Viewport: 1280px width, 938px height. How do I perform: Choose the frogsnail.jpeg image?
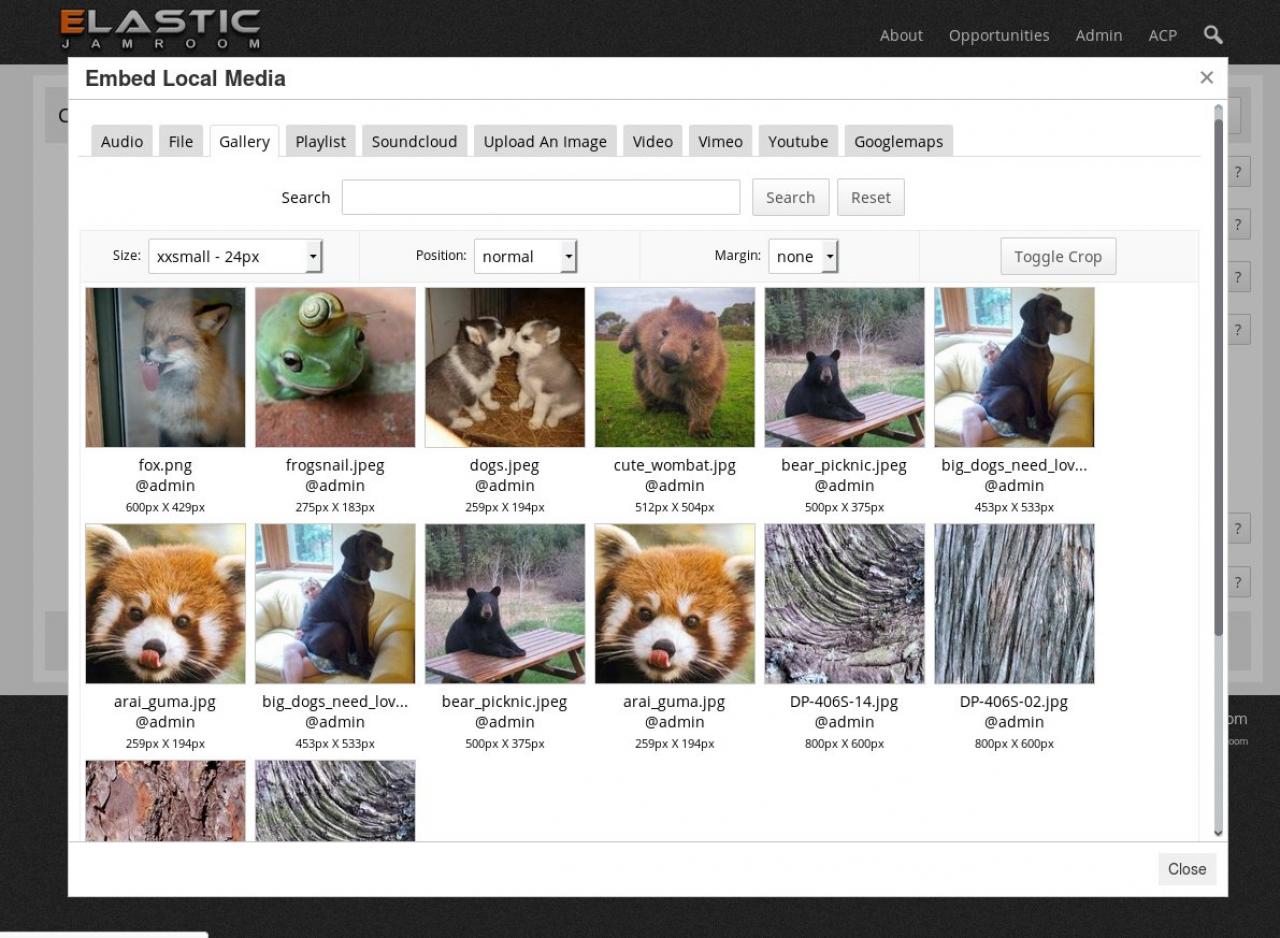[x=335, y=367]
